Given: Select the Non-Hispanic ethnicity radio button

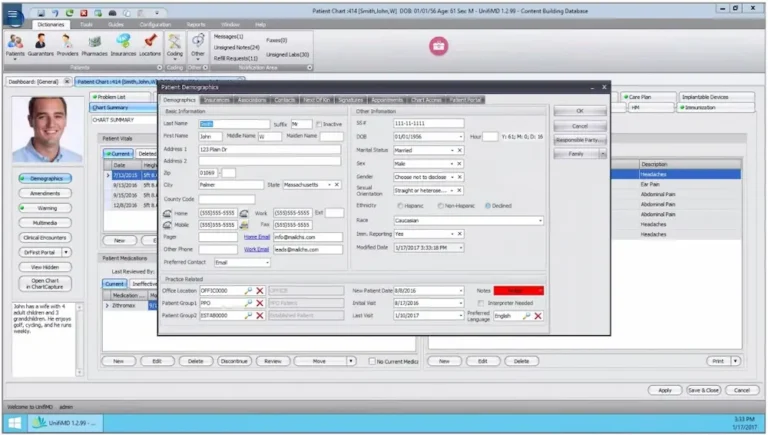Looking at the screenshot, I should [x=440, y=206].
